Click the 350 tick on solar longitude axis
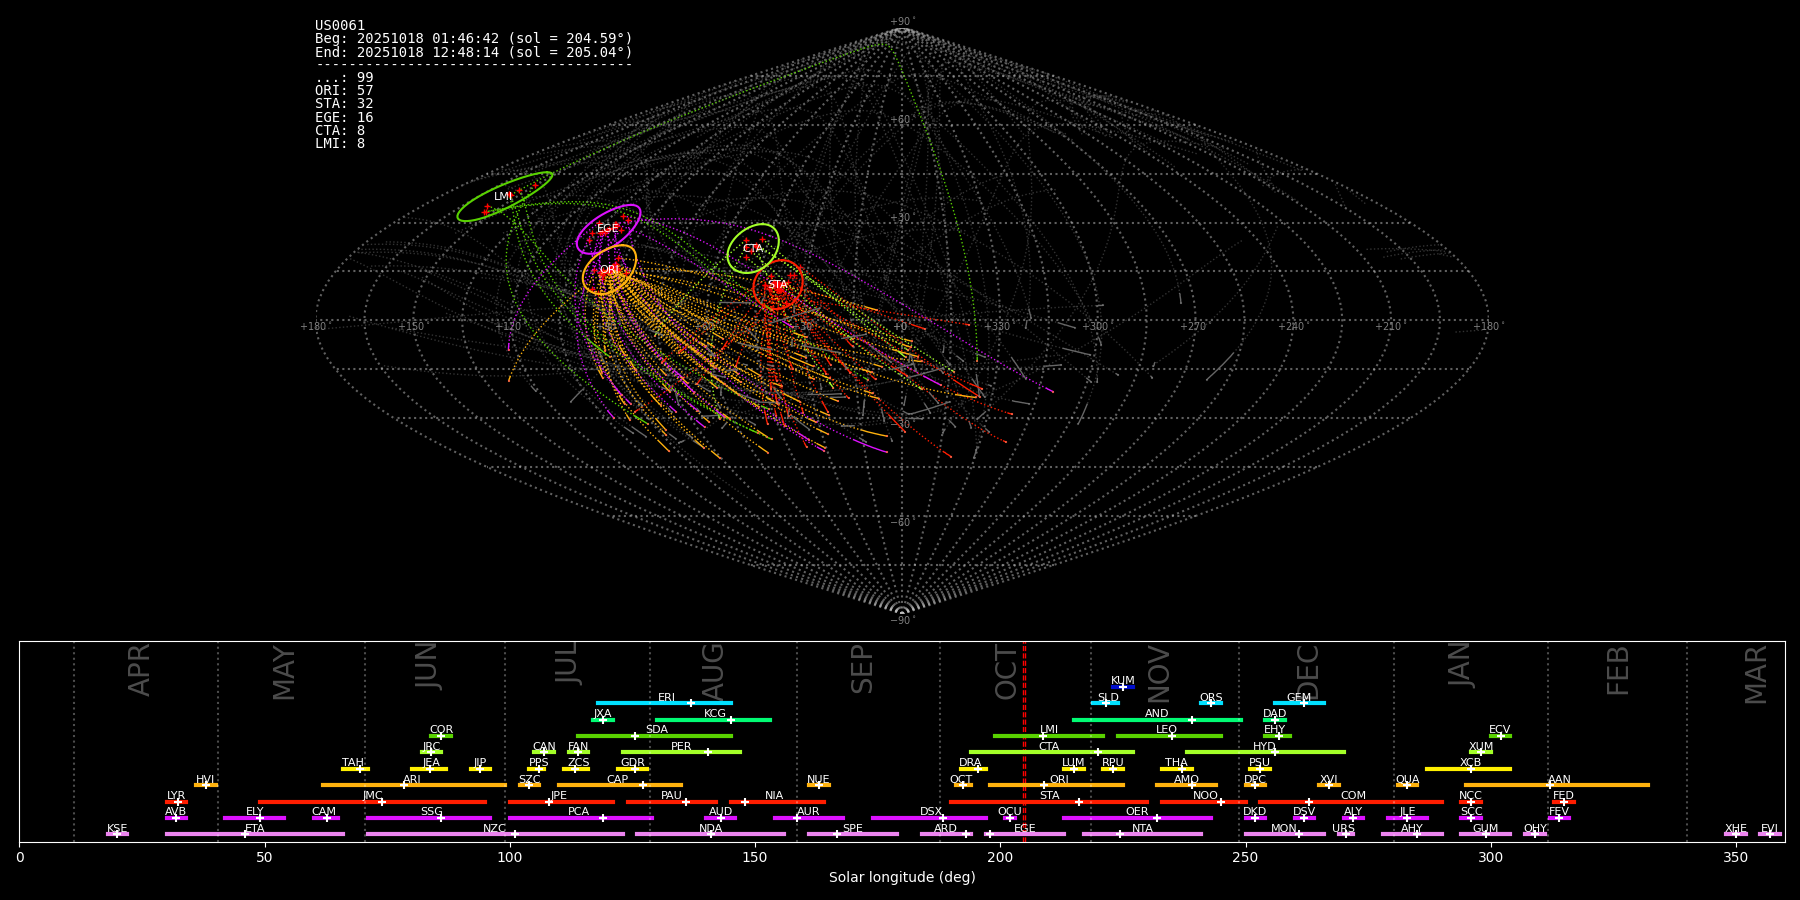 pos(1736,857)
